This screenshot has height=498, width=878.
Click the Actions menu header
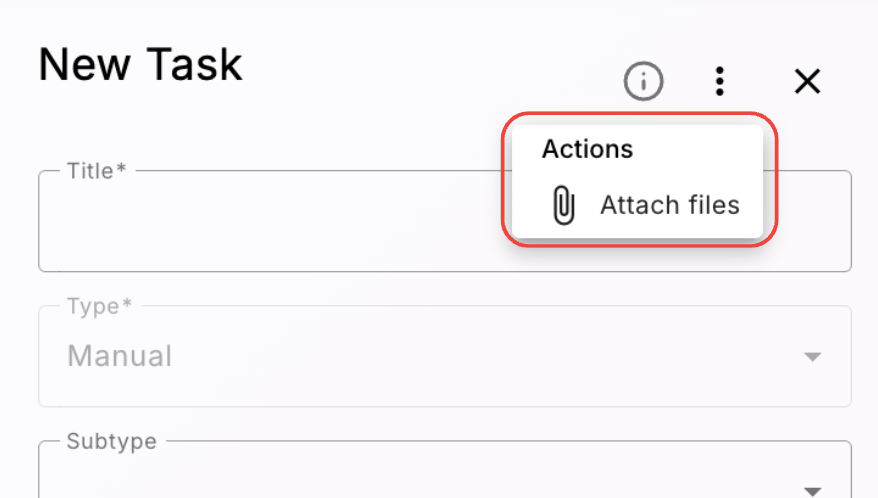tap(587, 149)
